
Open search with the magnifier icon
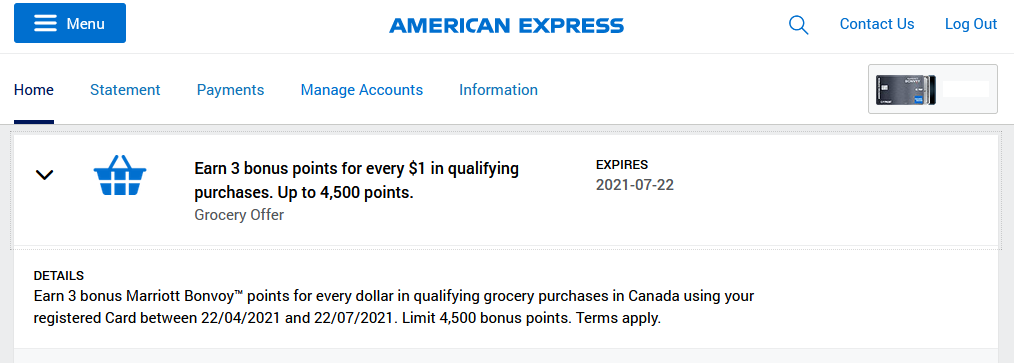799,25
